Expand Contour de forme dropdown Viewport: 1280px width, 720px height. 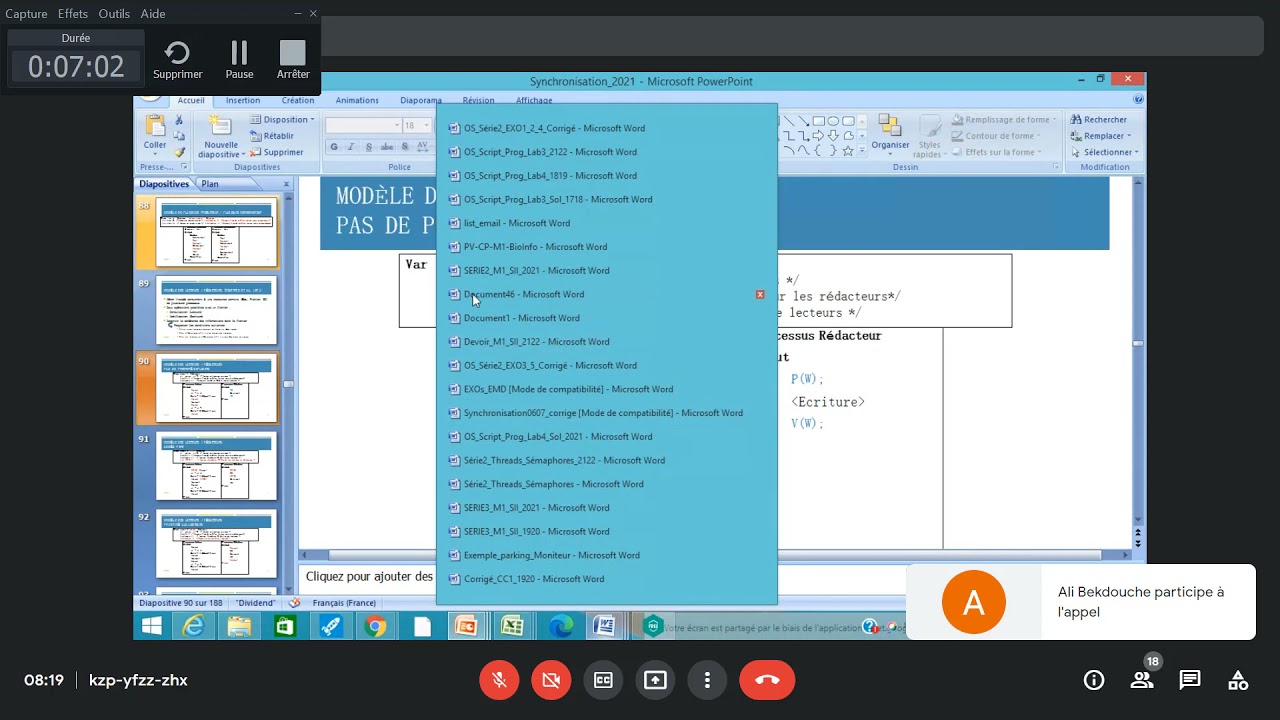pos(994,136)
